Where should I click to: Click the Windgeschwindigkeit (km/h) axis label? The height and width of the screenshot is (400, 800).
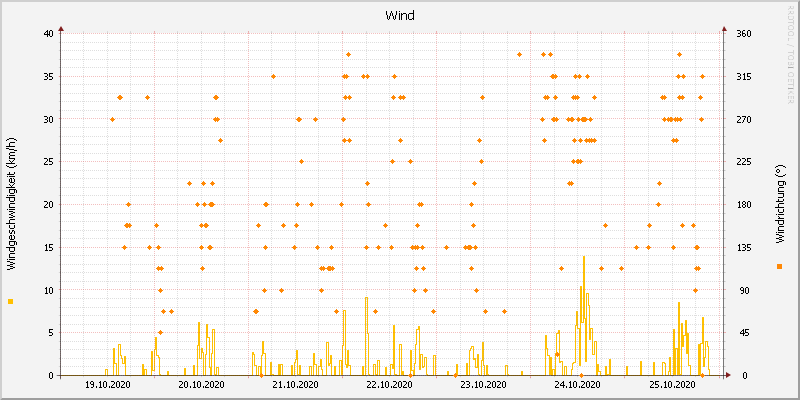(x=11, y=204)
